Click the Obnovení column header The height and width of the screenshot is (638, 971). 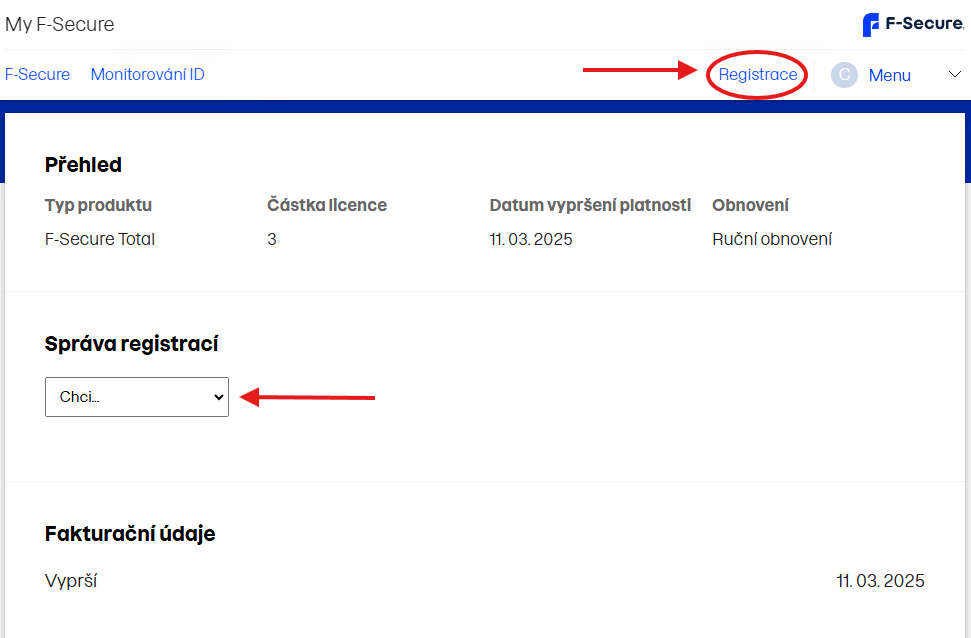tap(750, 205)
